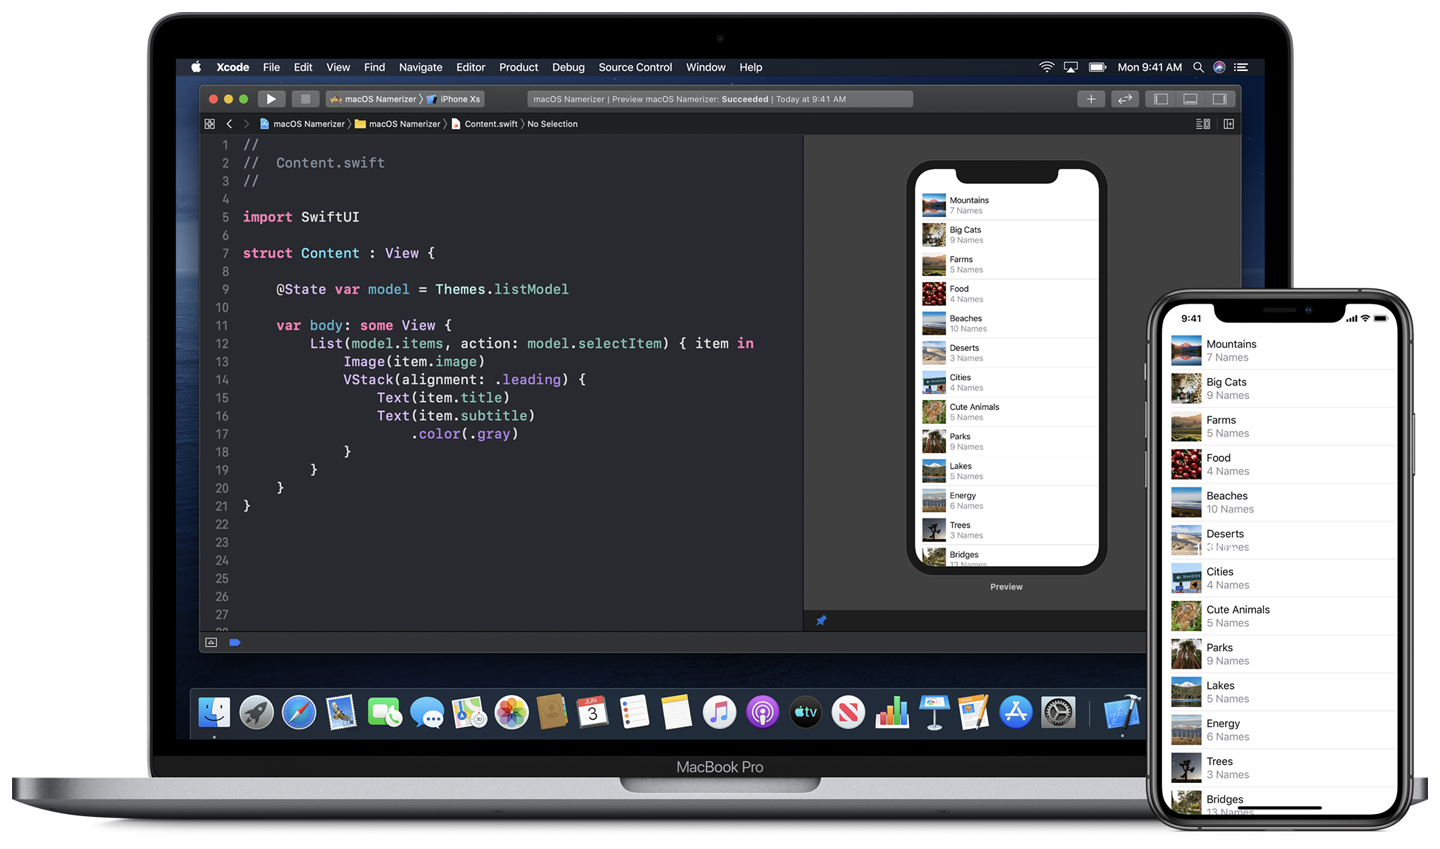Open the Library with the plus icon

click(1091, 99)
